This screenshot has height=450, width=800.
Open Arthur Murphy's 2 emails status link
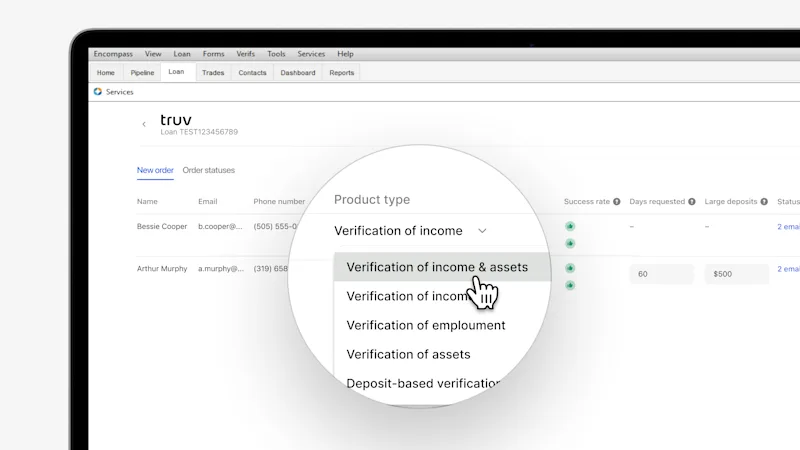[x=788, y=269]
